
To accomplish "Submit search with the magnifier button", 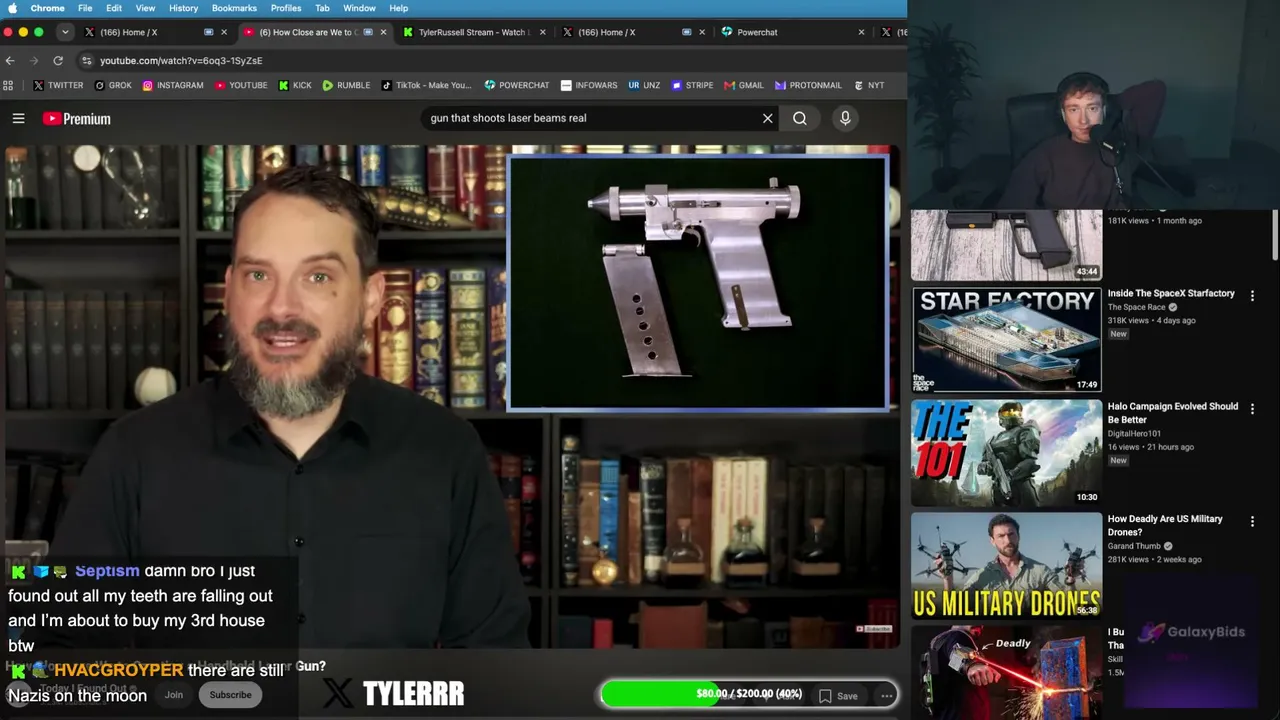I will (x=800, y=118).
